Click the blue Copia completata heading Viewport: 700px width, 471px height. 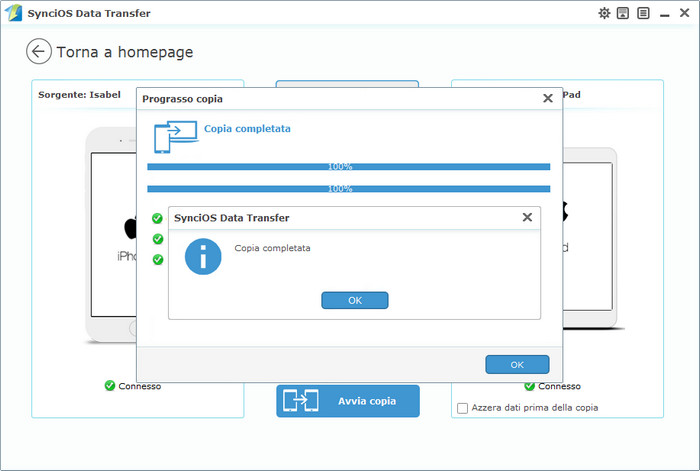[247, 129]
